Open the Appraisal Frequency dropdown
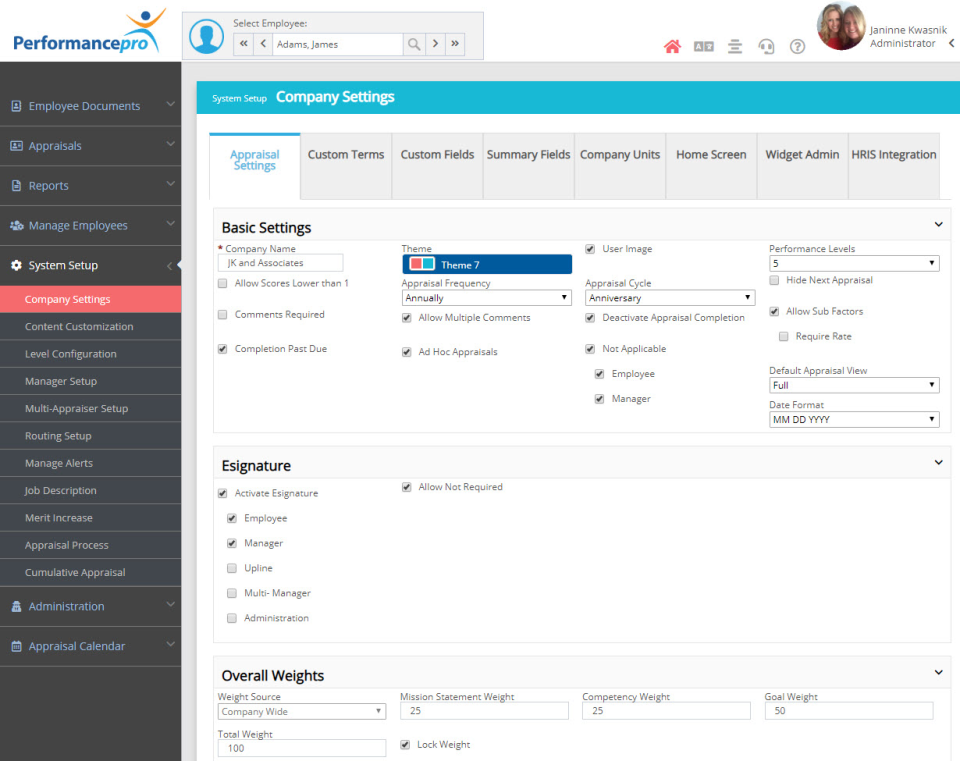960x761 pixels. point(487,298)
